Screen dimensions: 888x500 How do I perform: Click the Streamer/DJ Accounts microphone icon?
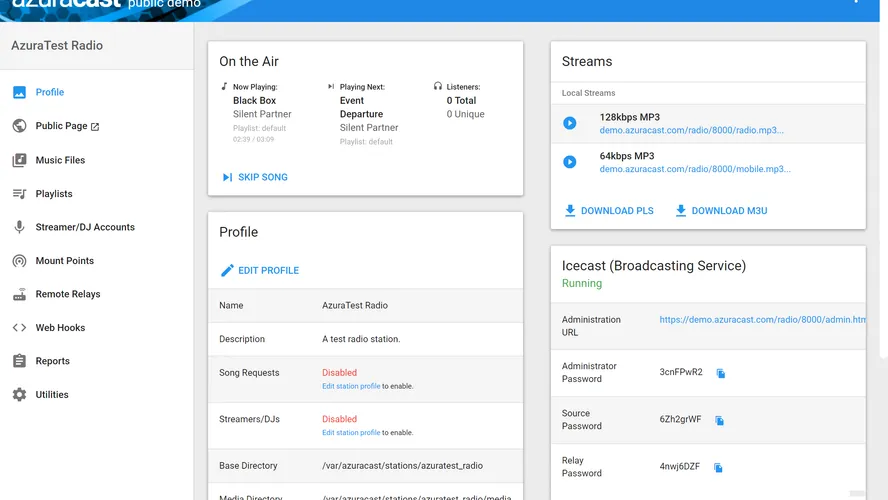tap(19, 227)
